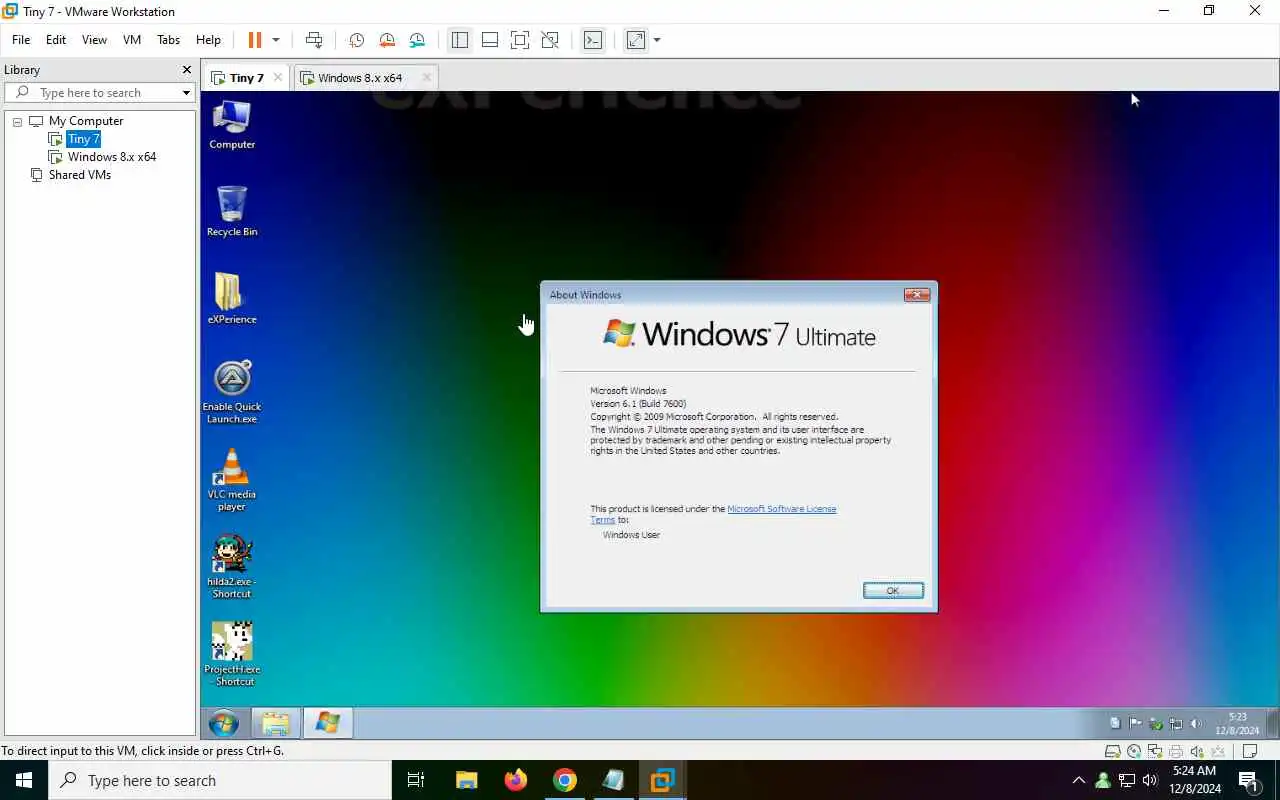Toggle the library sidebar view icon
The image size is (1280, 800).
coord(460,40)
